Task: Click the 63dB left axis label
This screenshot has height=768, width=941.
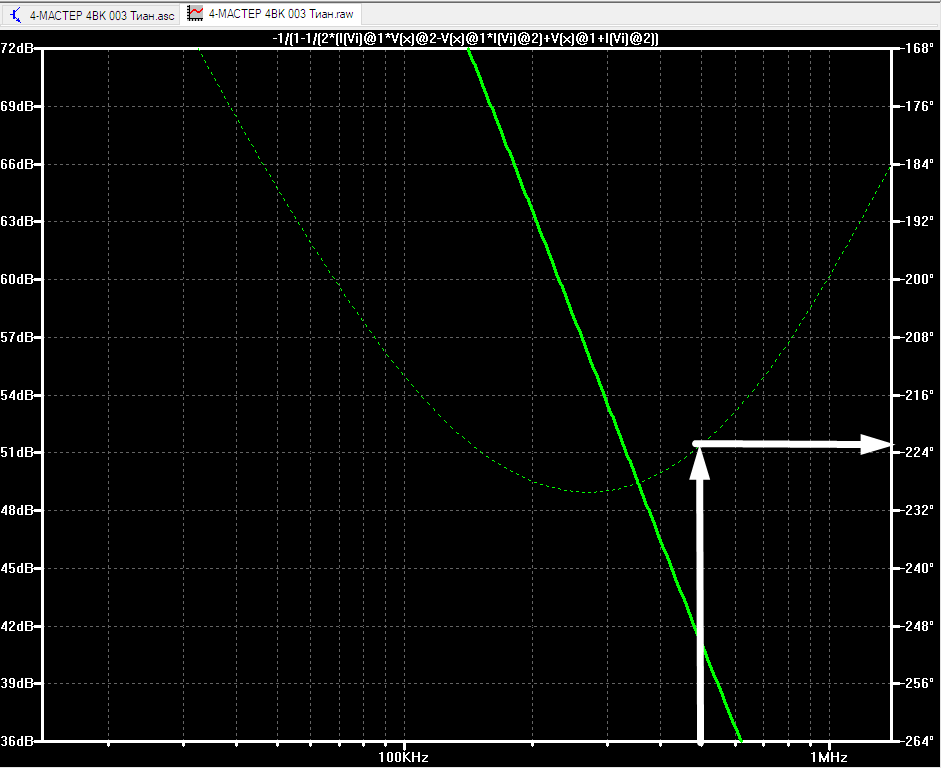Action: click(17, 221)
